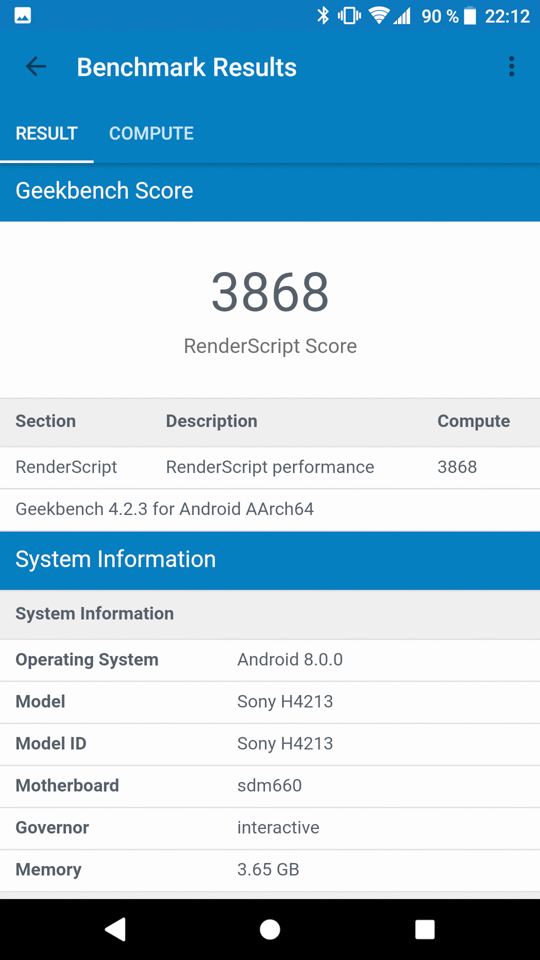Tap the Android 8.0.0 value
The height and width of the screenshot is (960, 540).
click(x=290, y=659)
